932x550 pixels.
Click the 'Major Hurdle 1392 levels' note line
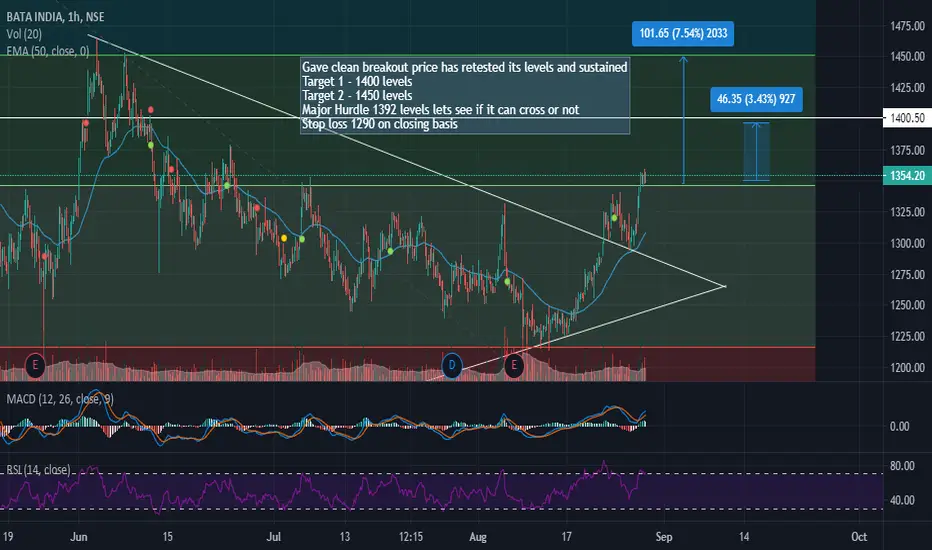pos(440,110)
